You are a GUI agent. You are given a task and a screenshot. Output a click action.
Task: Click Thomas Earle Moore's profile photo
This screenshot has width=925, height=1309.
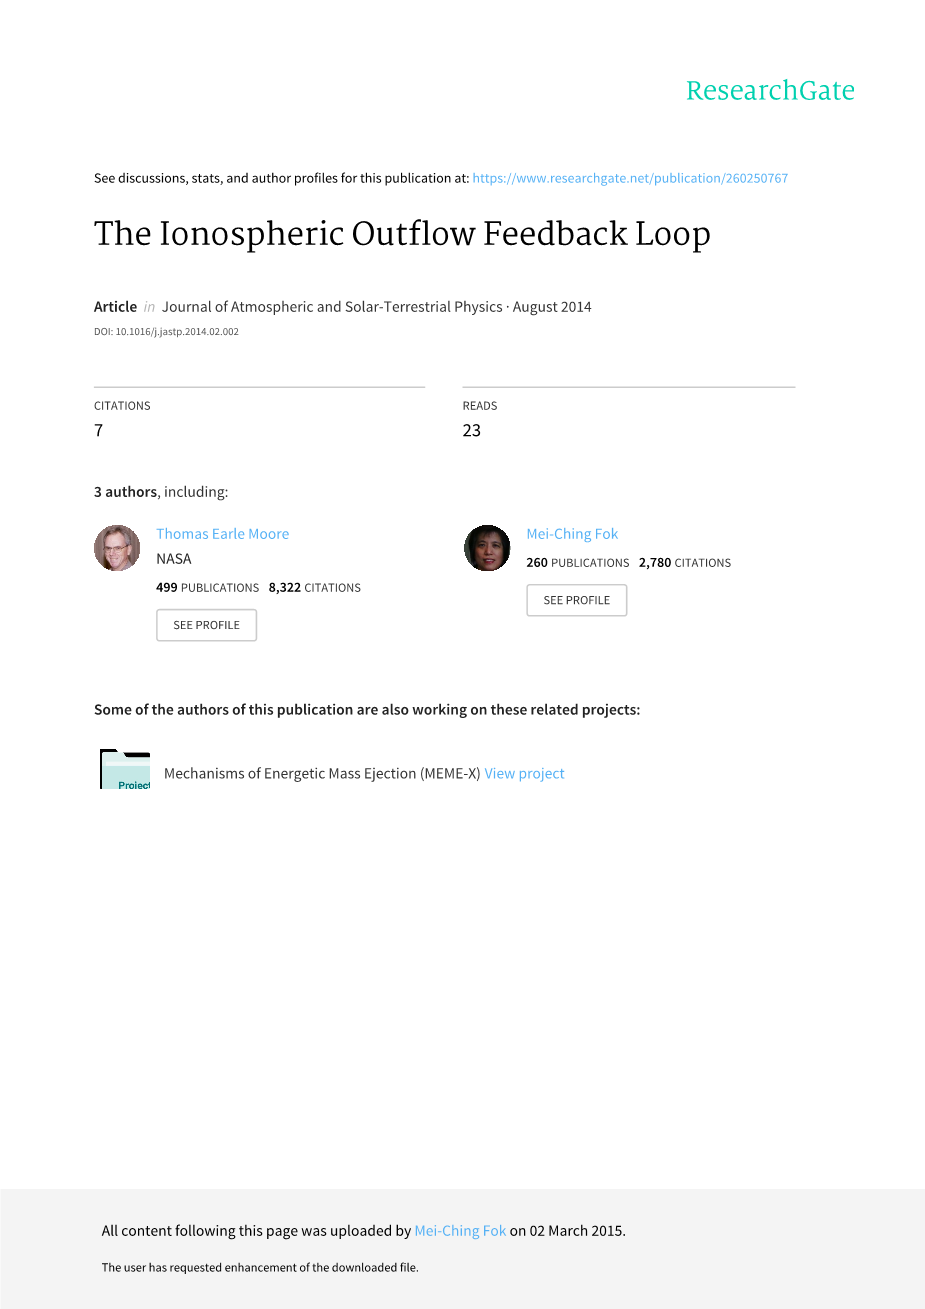[117, 548]
